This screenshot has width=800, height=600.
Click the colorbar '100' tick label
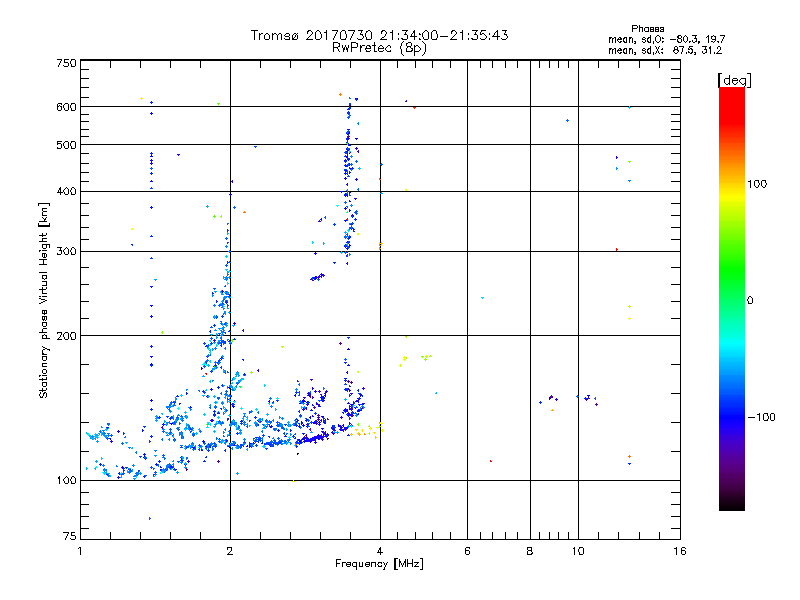757,184
